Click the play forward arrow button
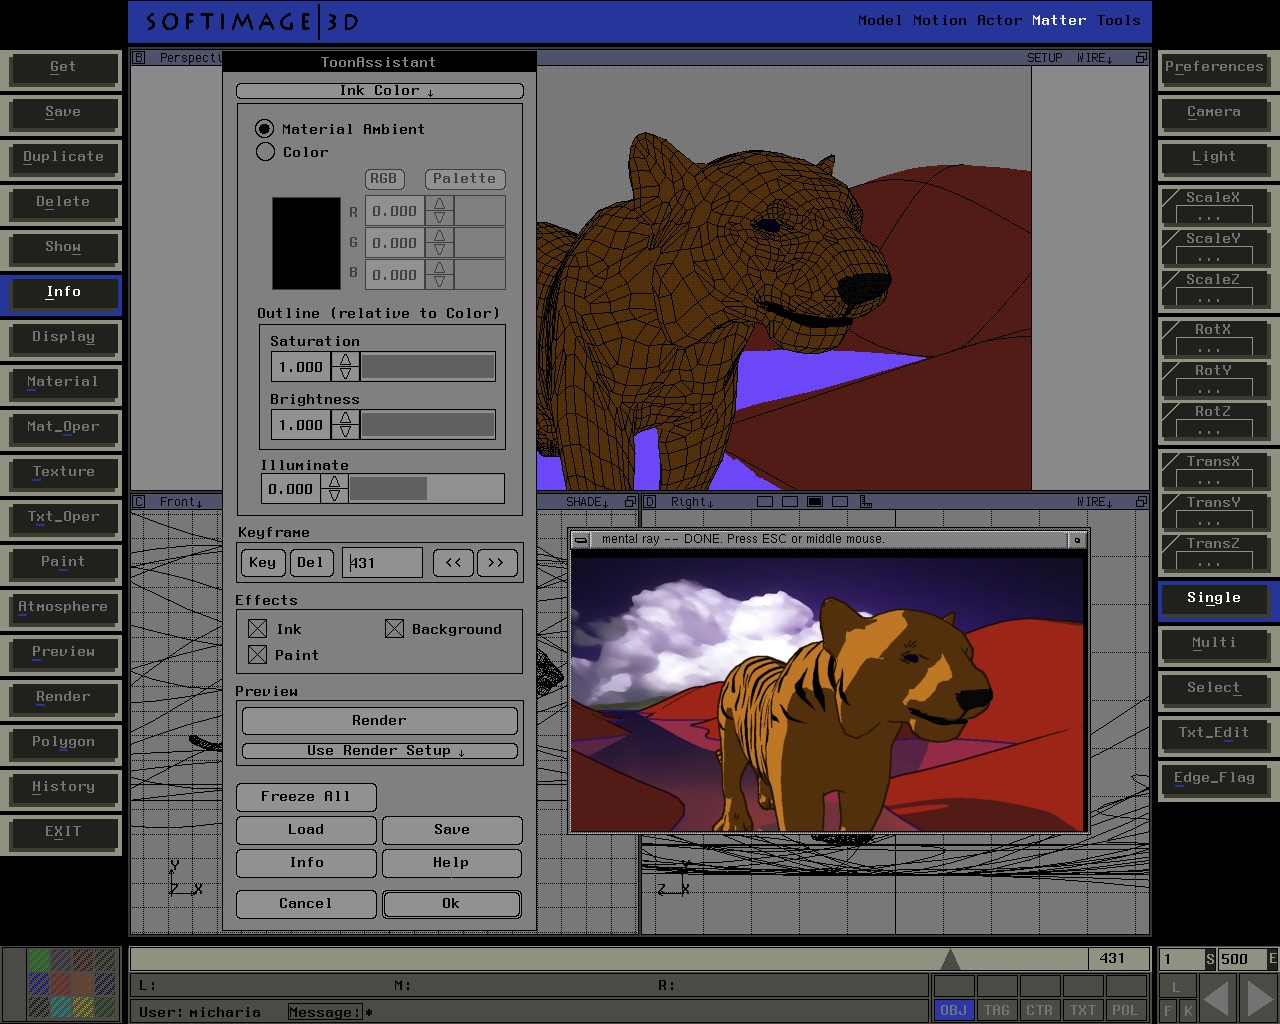1280x1024 pixels. (1257, 998)
